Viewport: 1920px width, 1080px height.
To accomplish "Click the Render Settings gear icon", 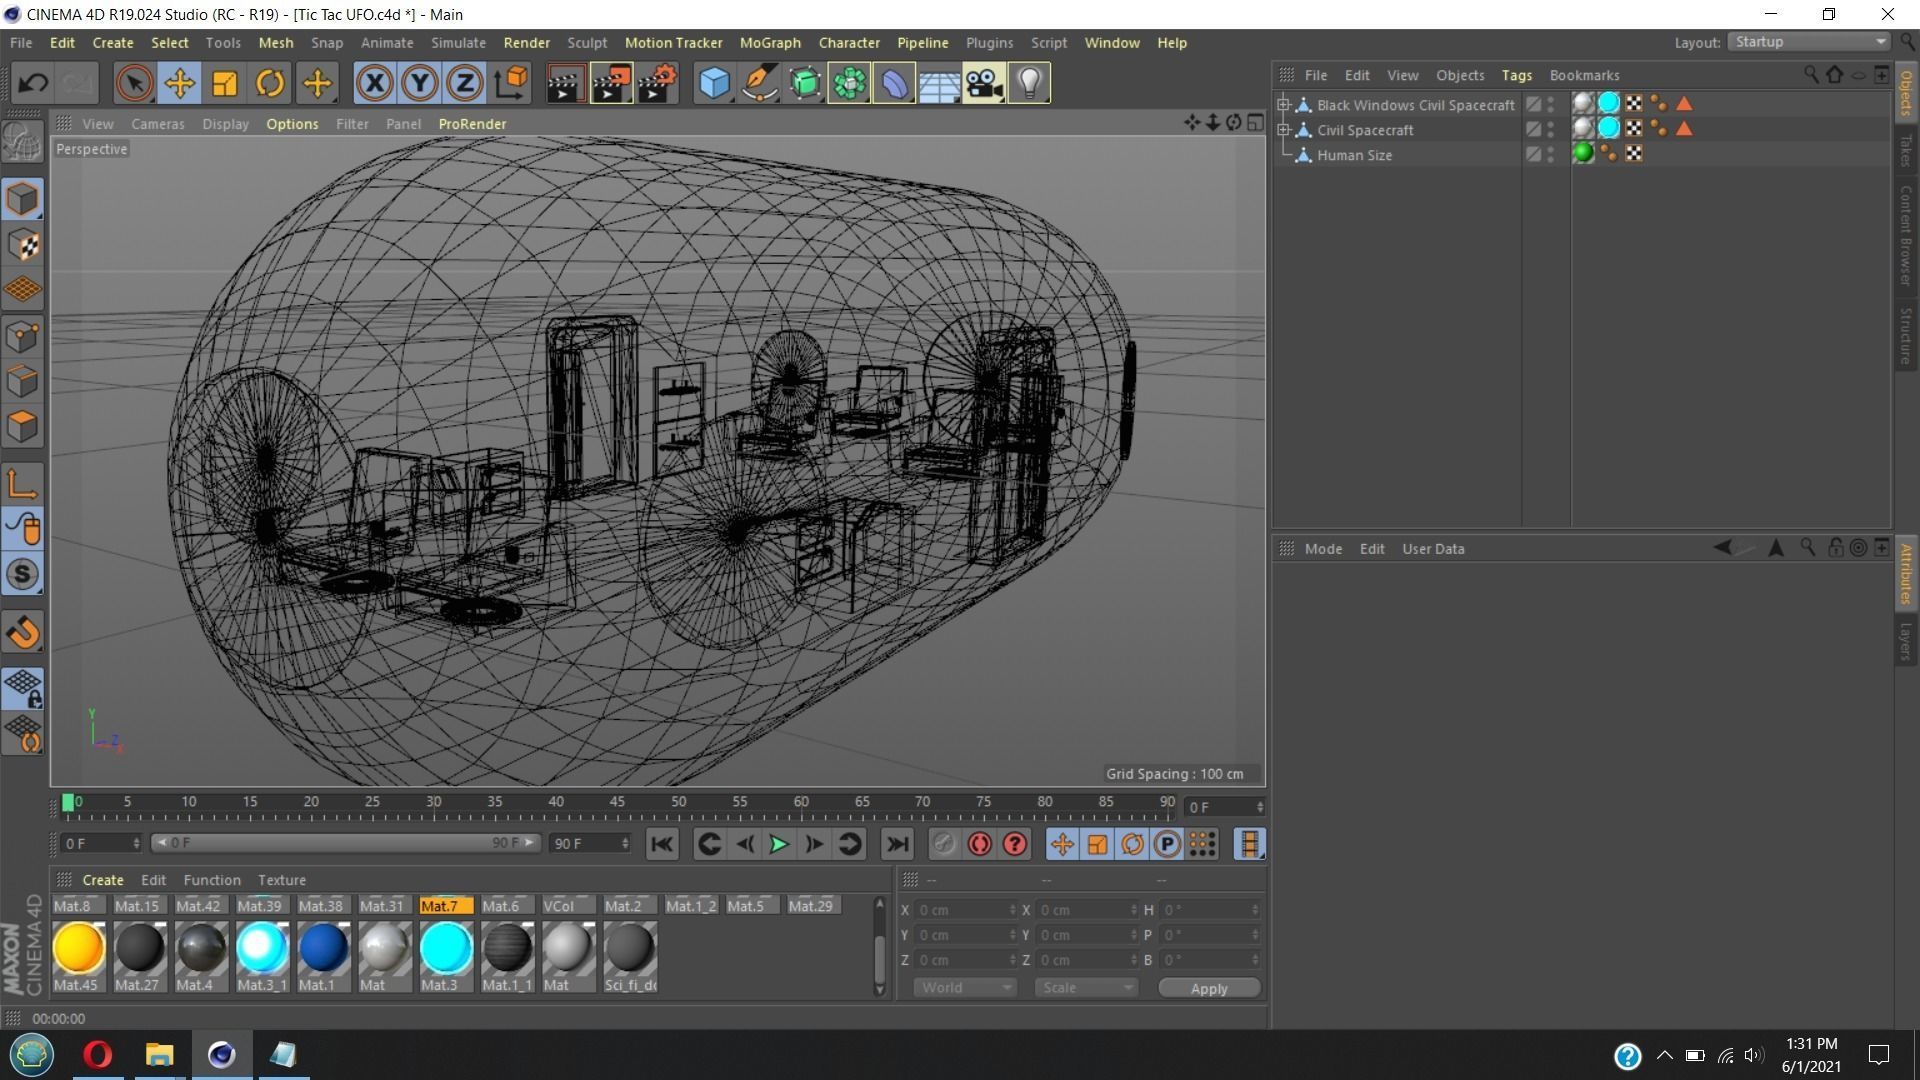I will (657, 83).
